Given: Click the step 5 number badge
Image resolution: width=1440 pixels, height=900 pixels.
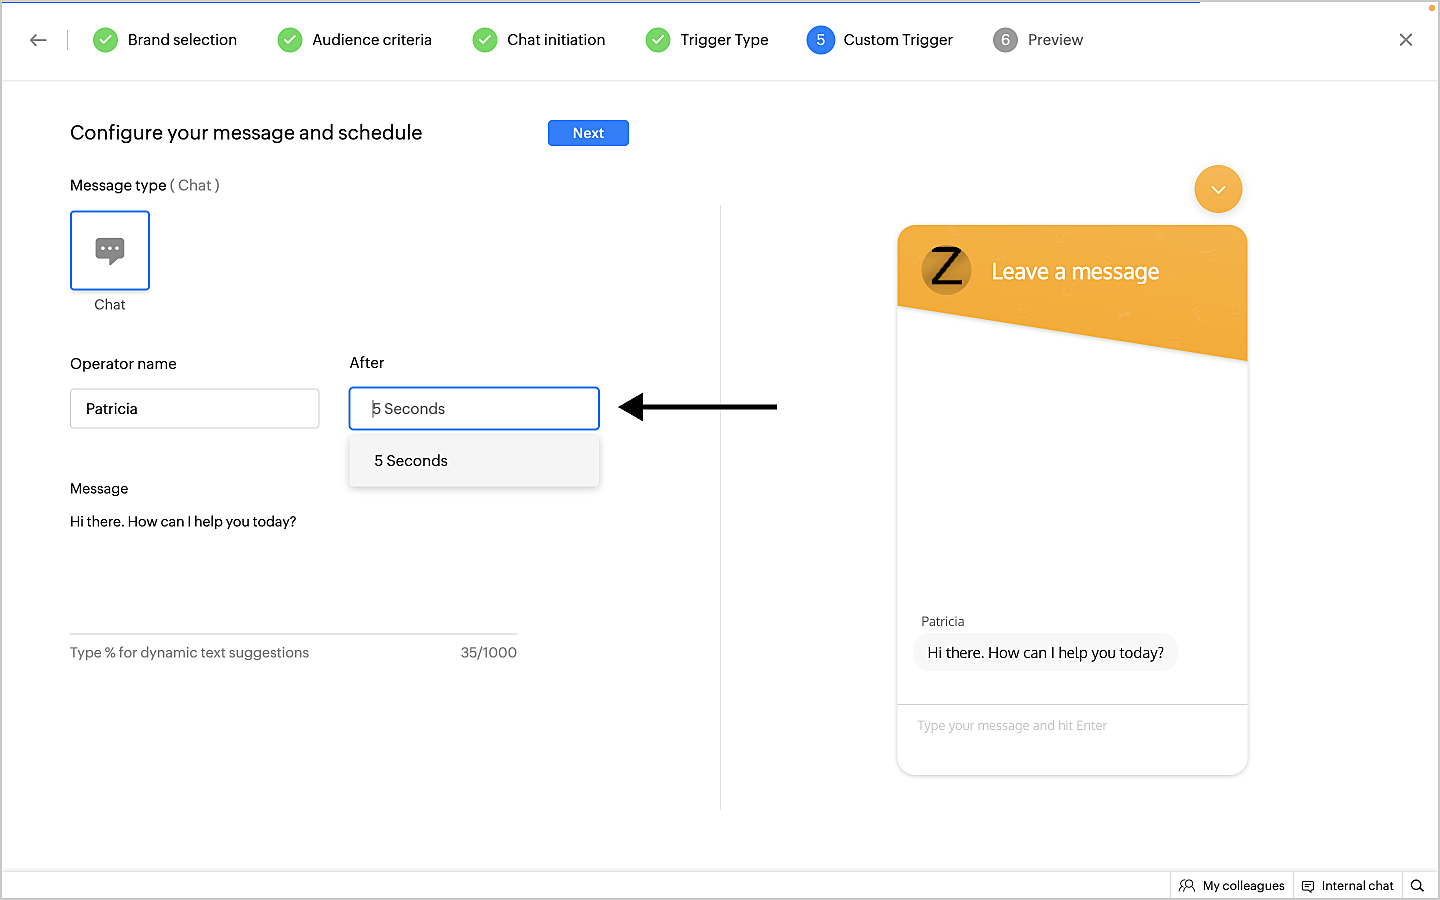Looking at the screenshot, I should (x=821, y=40).
